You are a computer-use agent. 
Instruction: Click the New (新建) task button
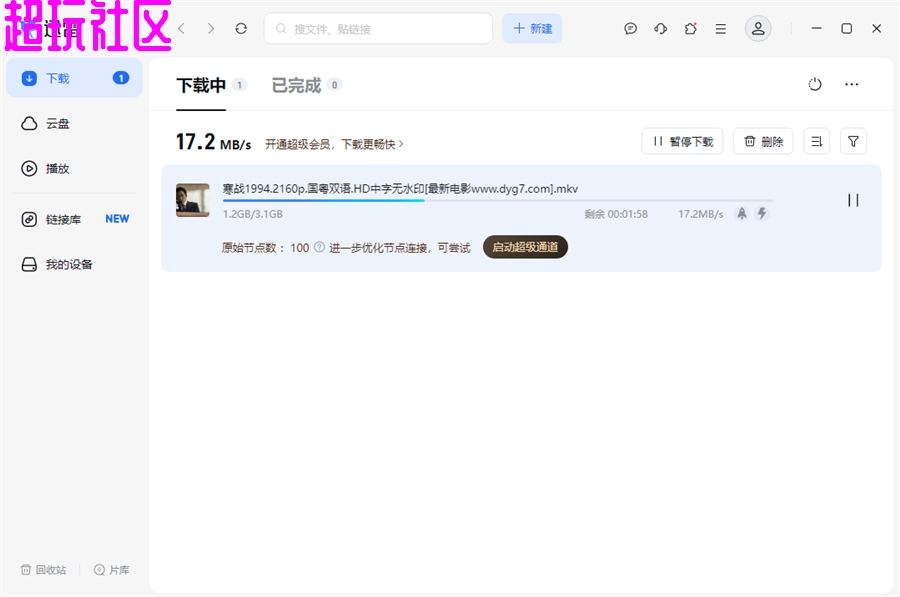click(532, 29)
